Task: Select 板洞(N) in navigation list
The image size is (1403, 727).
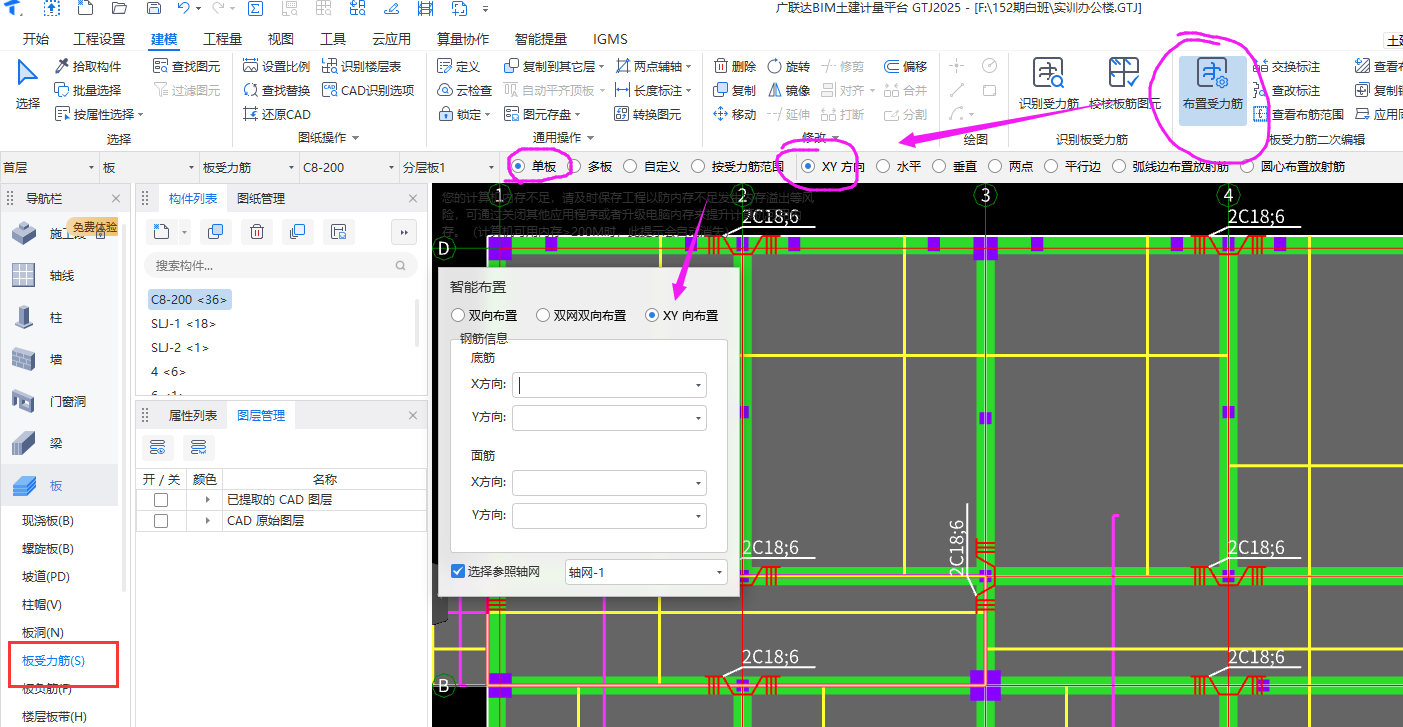Action: click(x=43, y=633)
